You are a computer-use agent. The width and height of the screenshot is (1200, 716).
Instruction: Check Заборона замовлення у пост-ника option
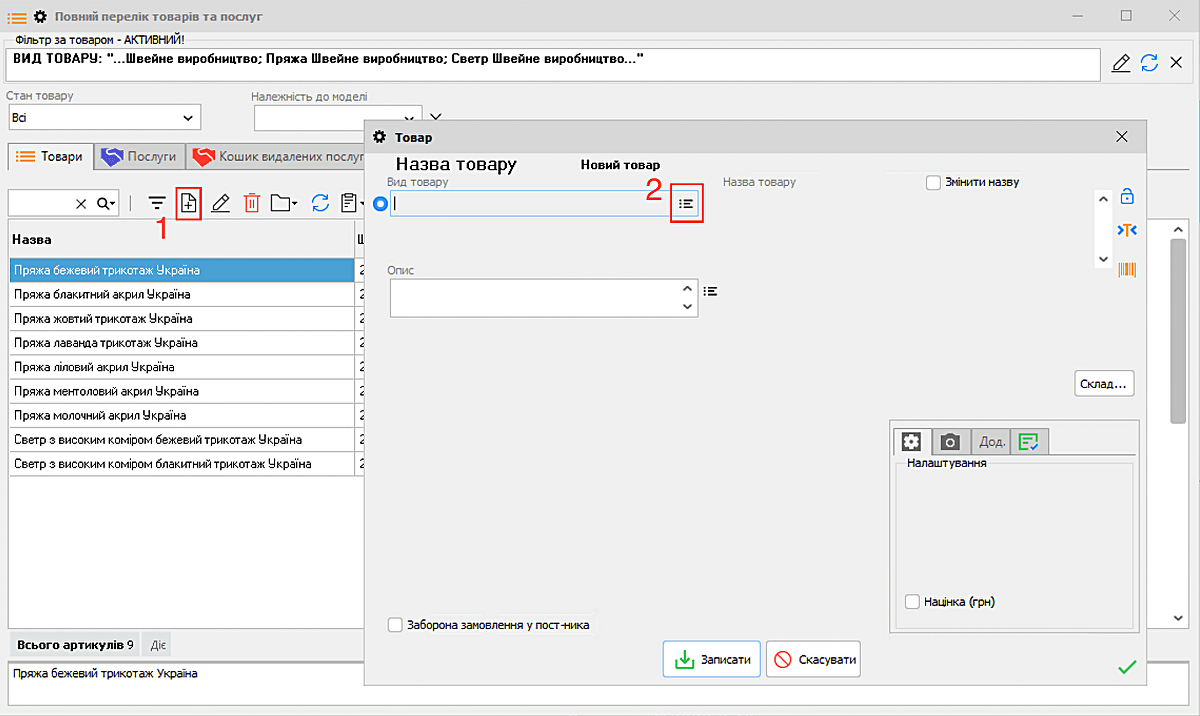pyautogui.click(x=394, y=626)
